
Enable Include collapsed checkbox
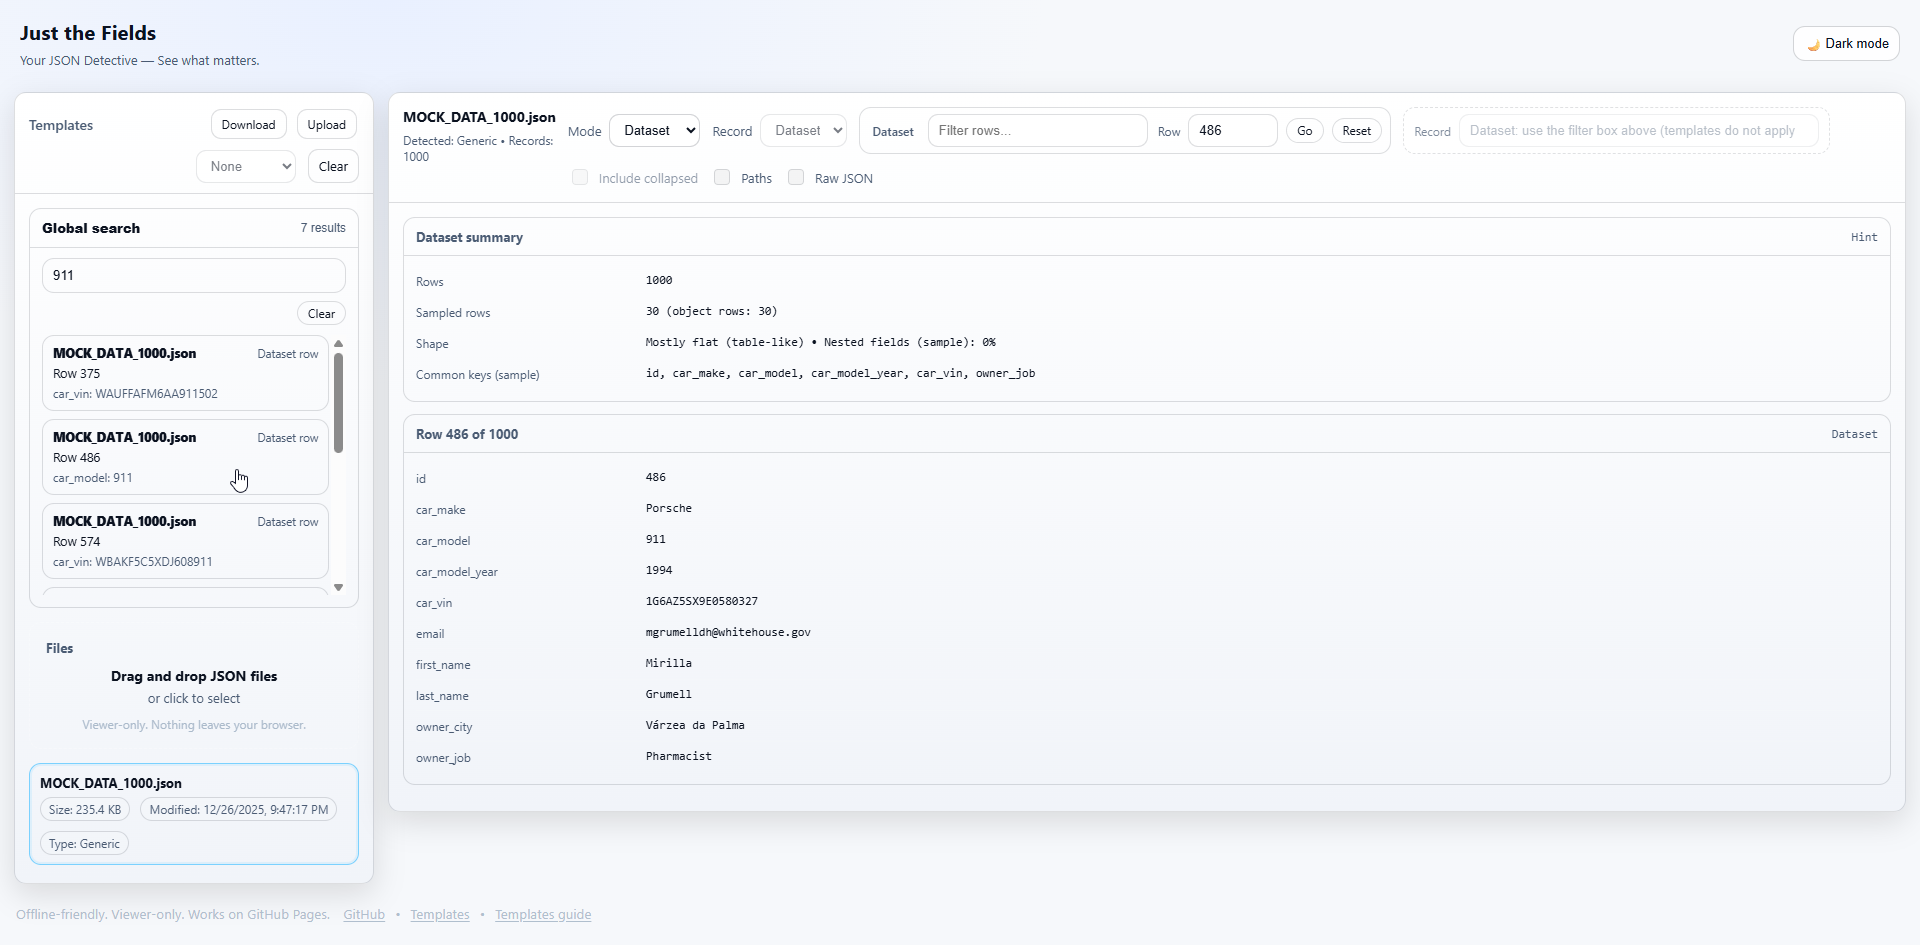pyautogui.click(x=580, y=177)
